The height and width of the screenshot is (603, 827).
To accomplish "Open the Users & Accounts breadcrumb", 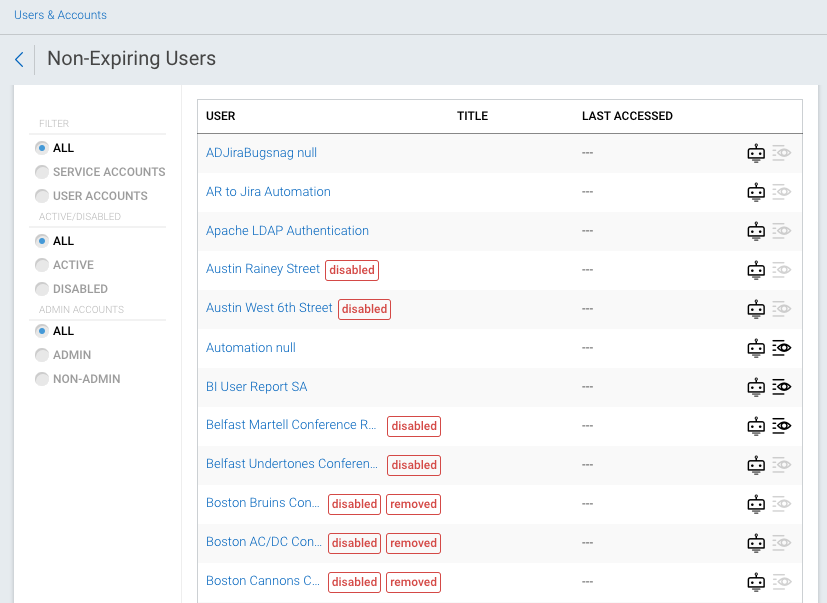I will 60,15.
